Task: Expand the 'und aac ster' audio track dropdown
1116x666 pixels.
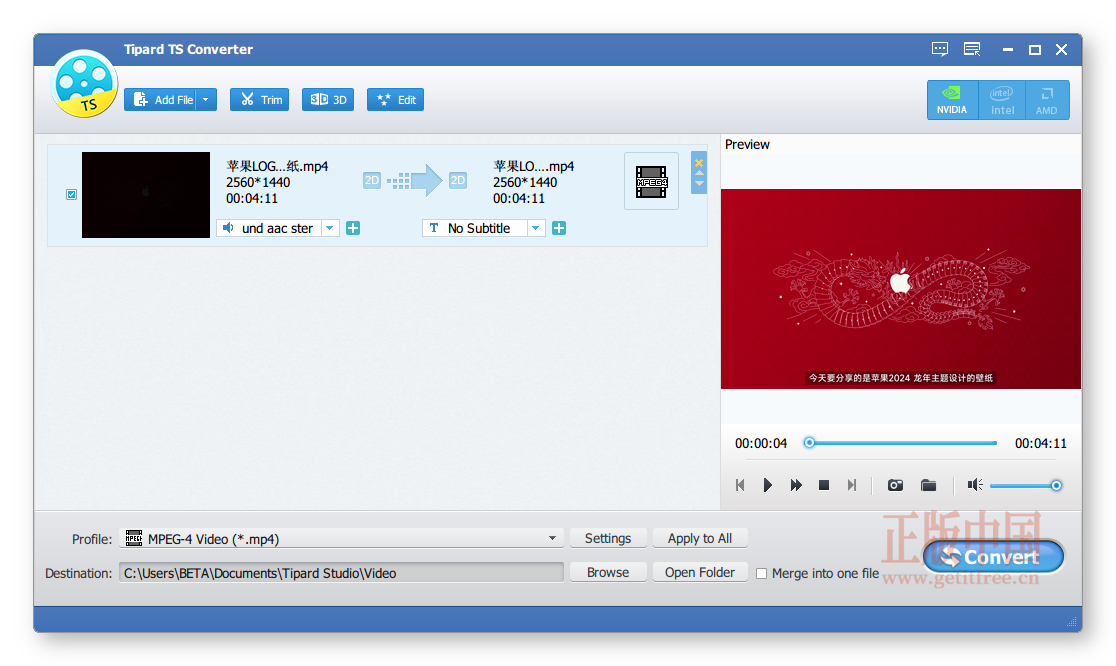Action: [x=330, y=228]
